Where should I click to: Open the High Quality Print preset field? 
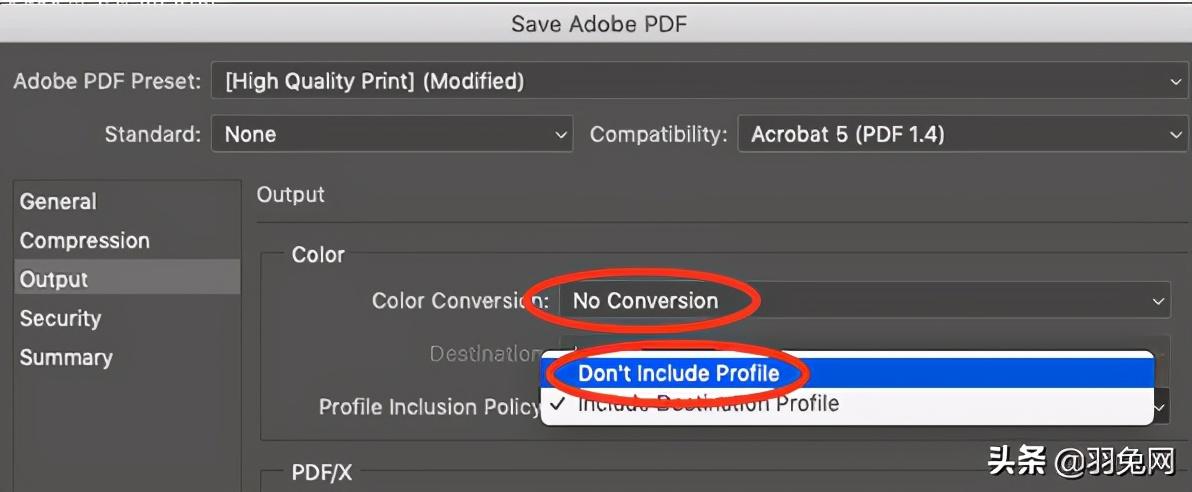690,82
